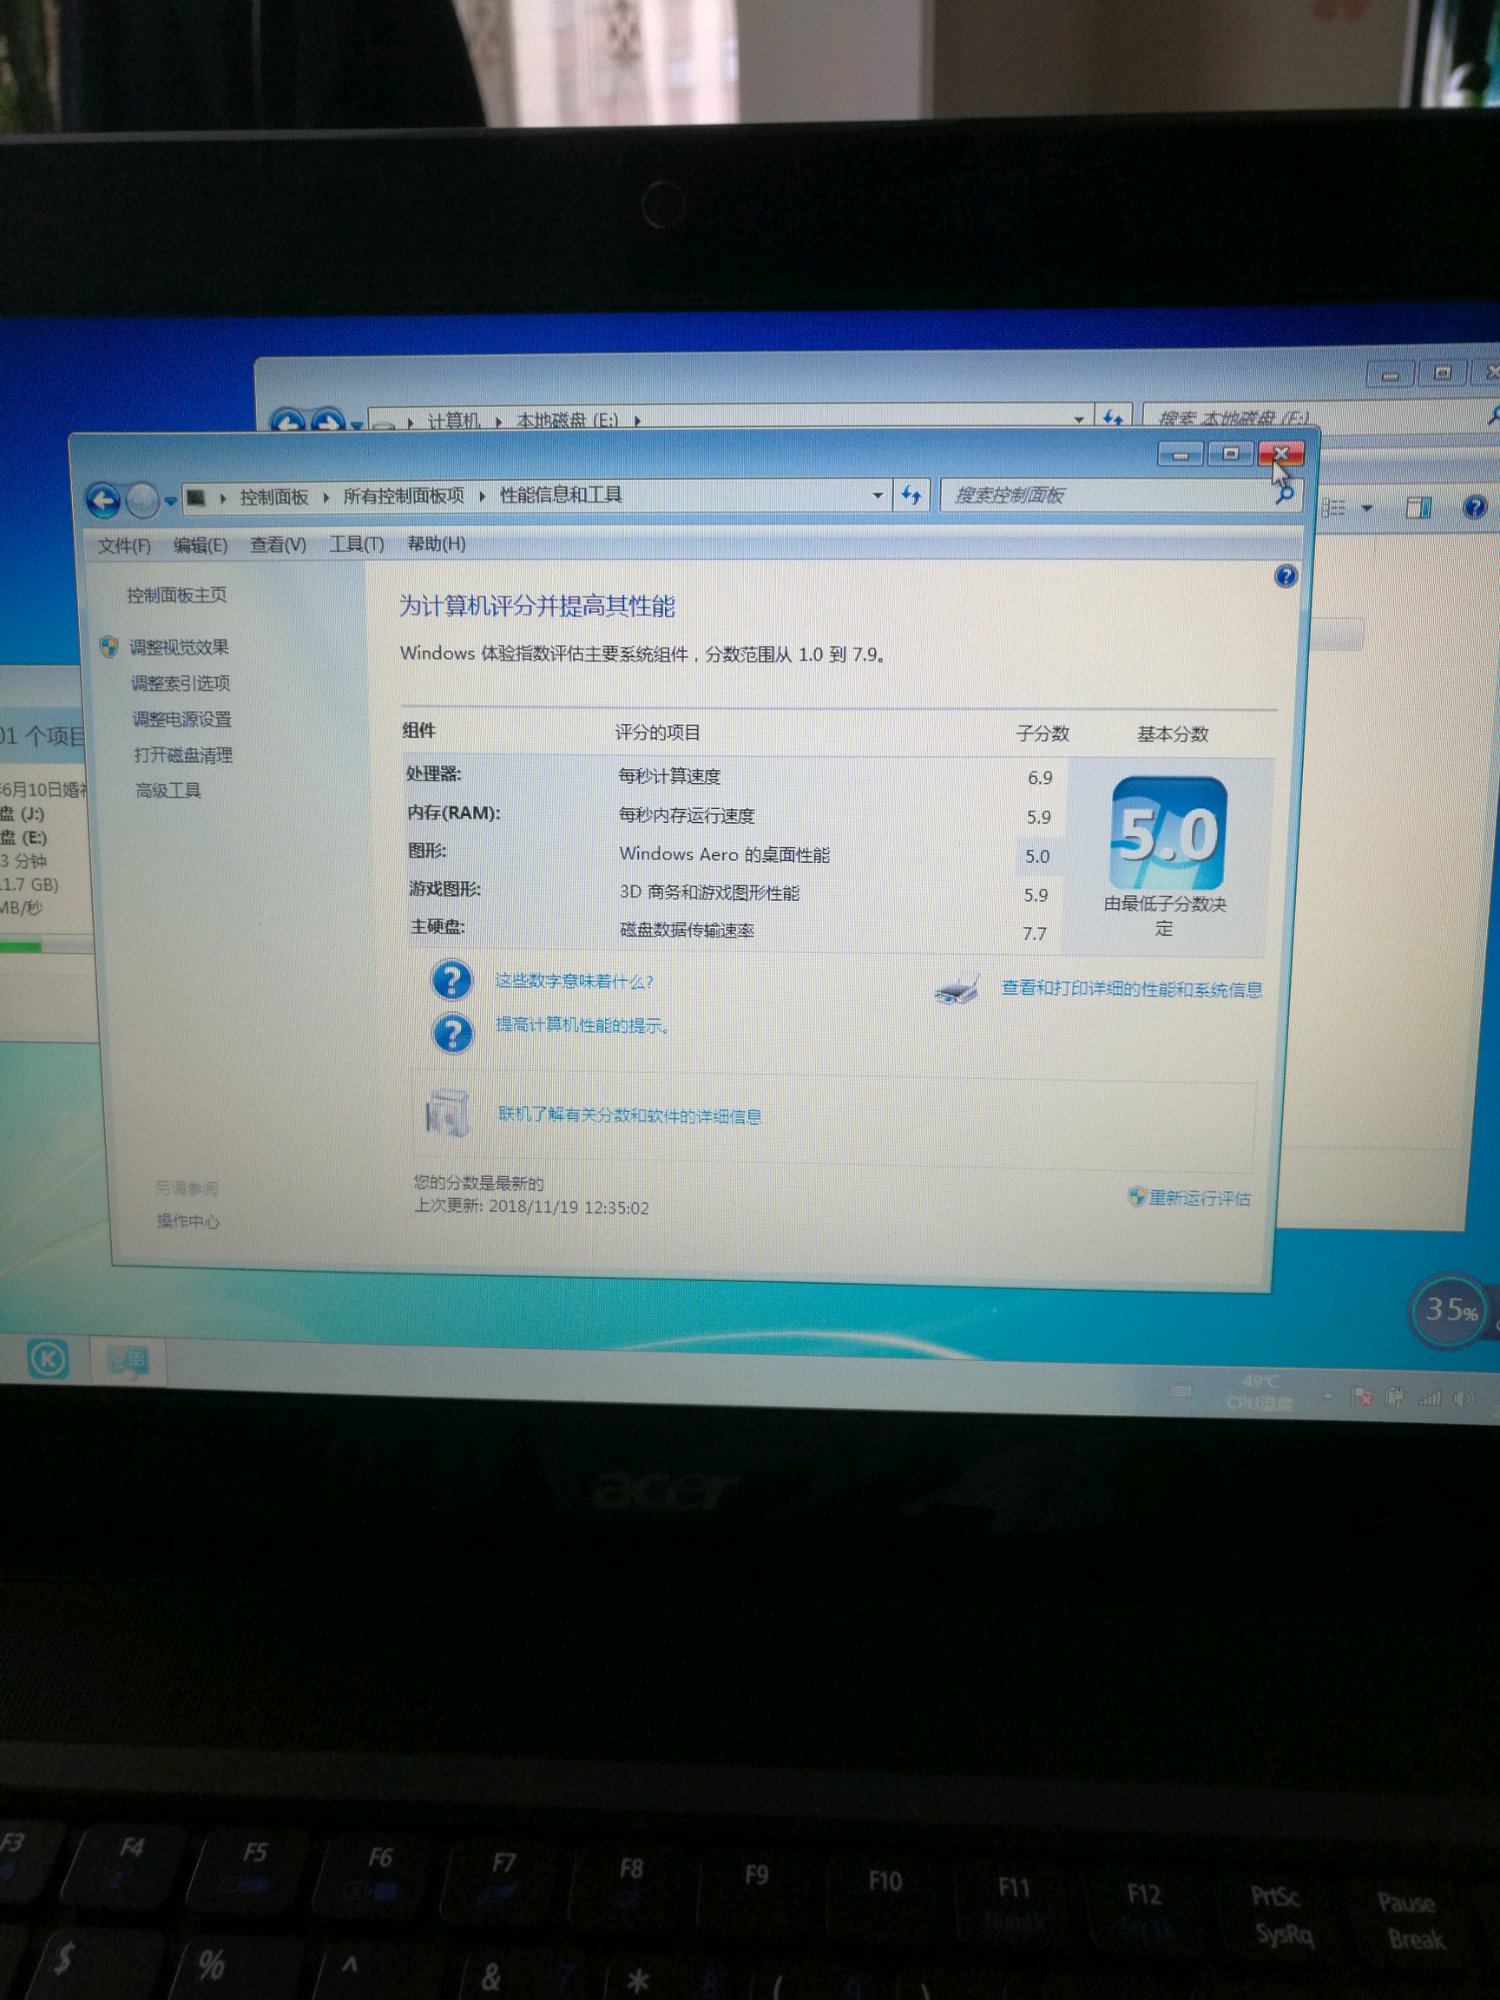Click the 5.0 base score badge
1500x2000 pixels.
(1169, 833)
